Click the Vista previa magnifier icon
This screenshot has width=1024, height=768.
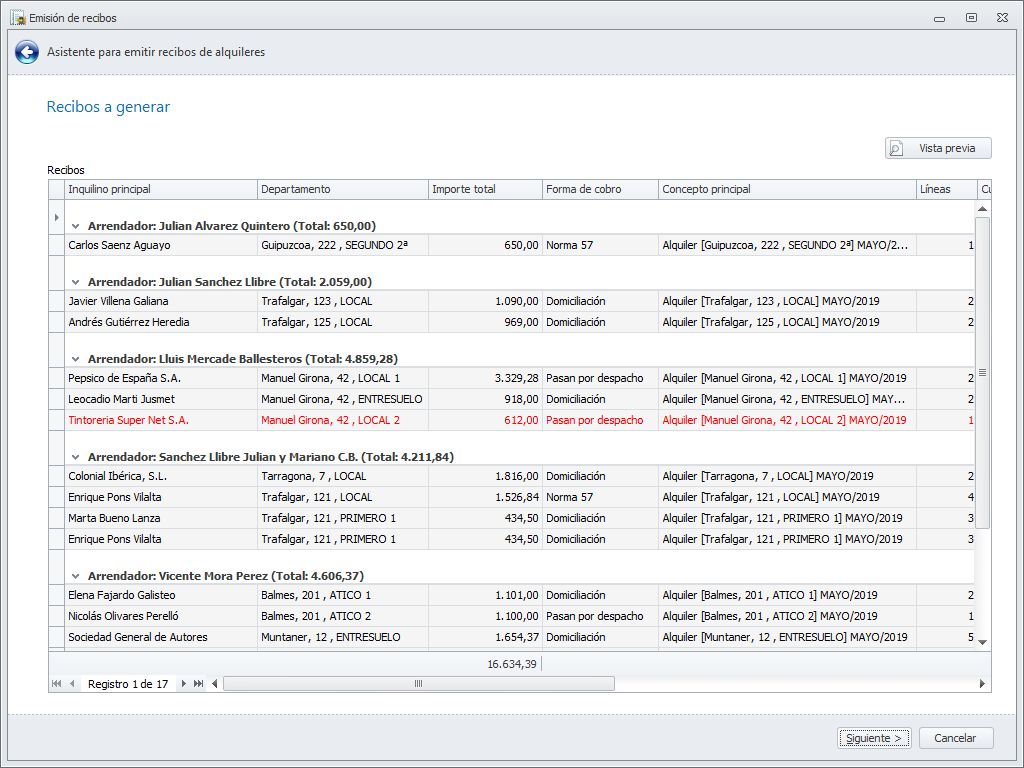[x=897, y=148]
